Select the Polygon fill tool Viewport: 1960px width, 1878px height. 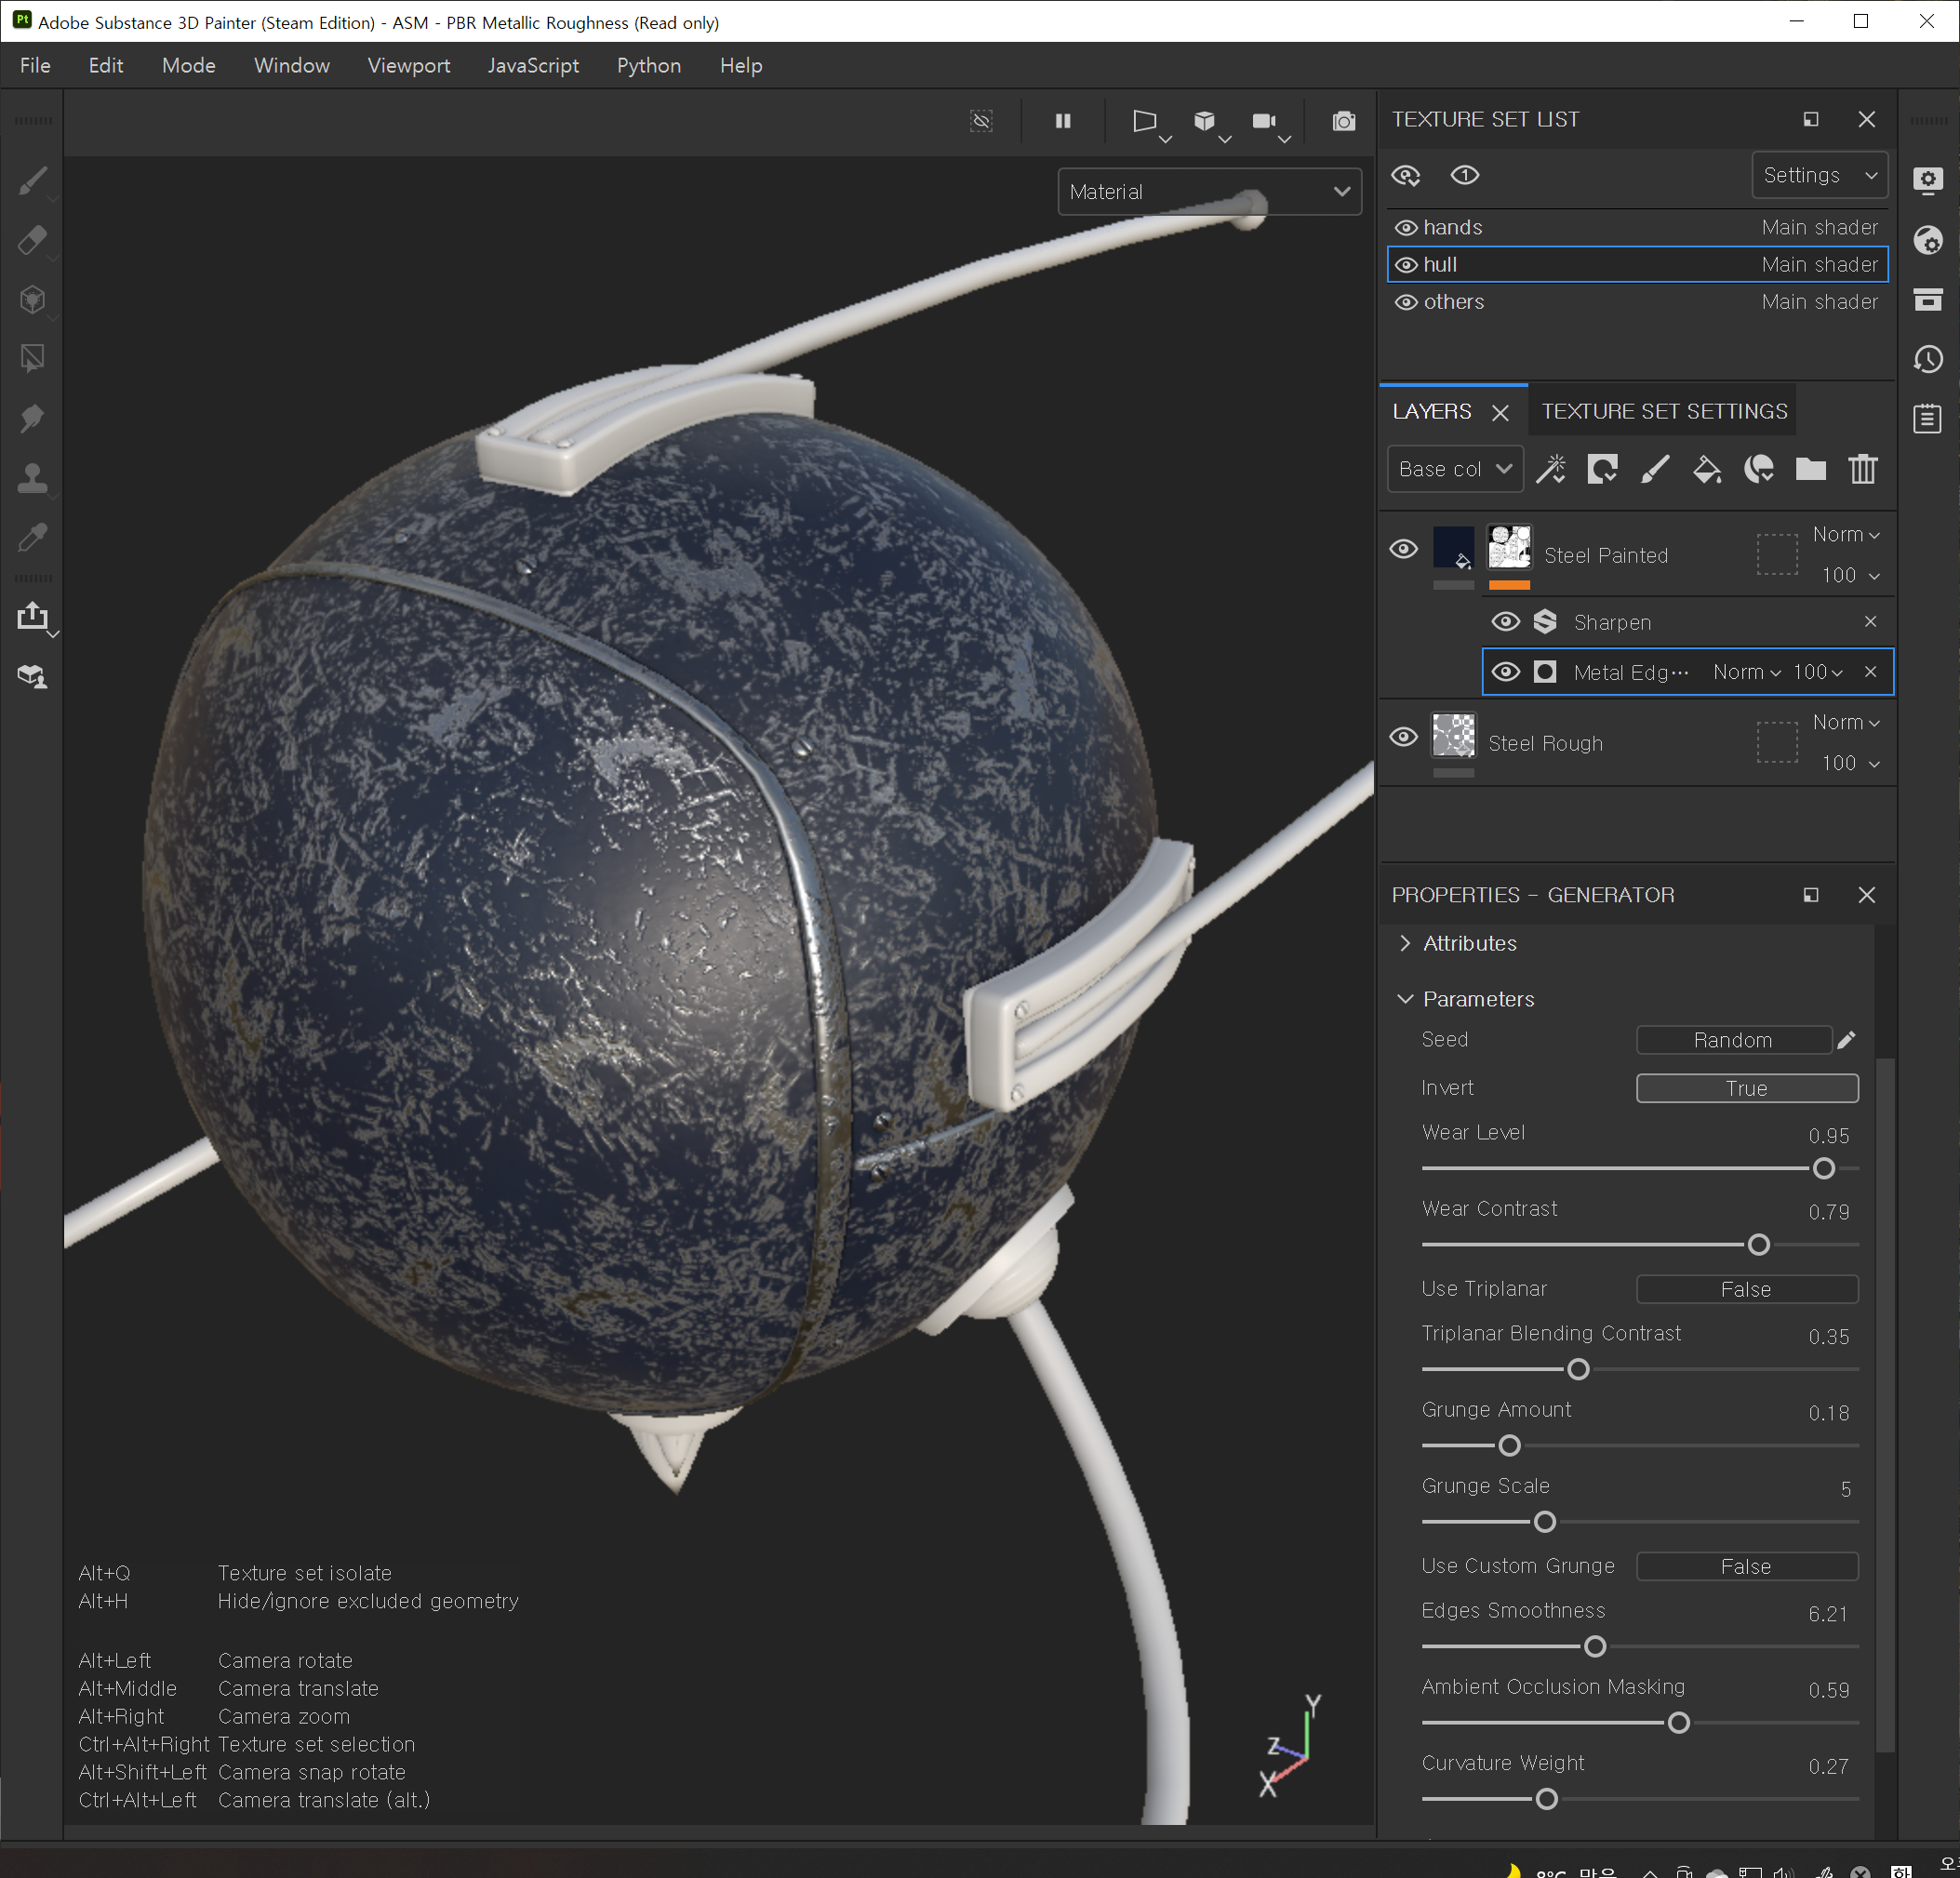(x=32, y=358)
